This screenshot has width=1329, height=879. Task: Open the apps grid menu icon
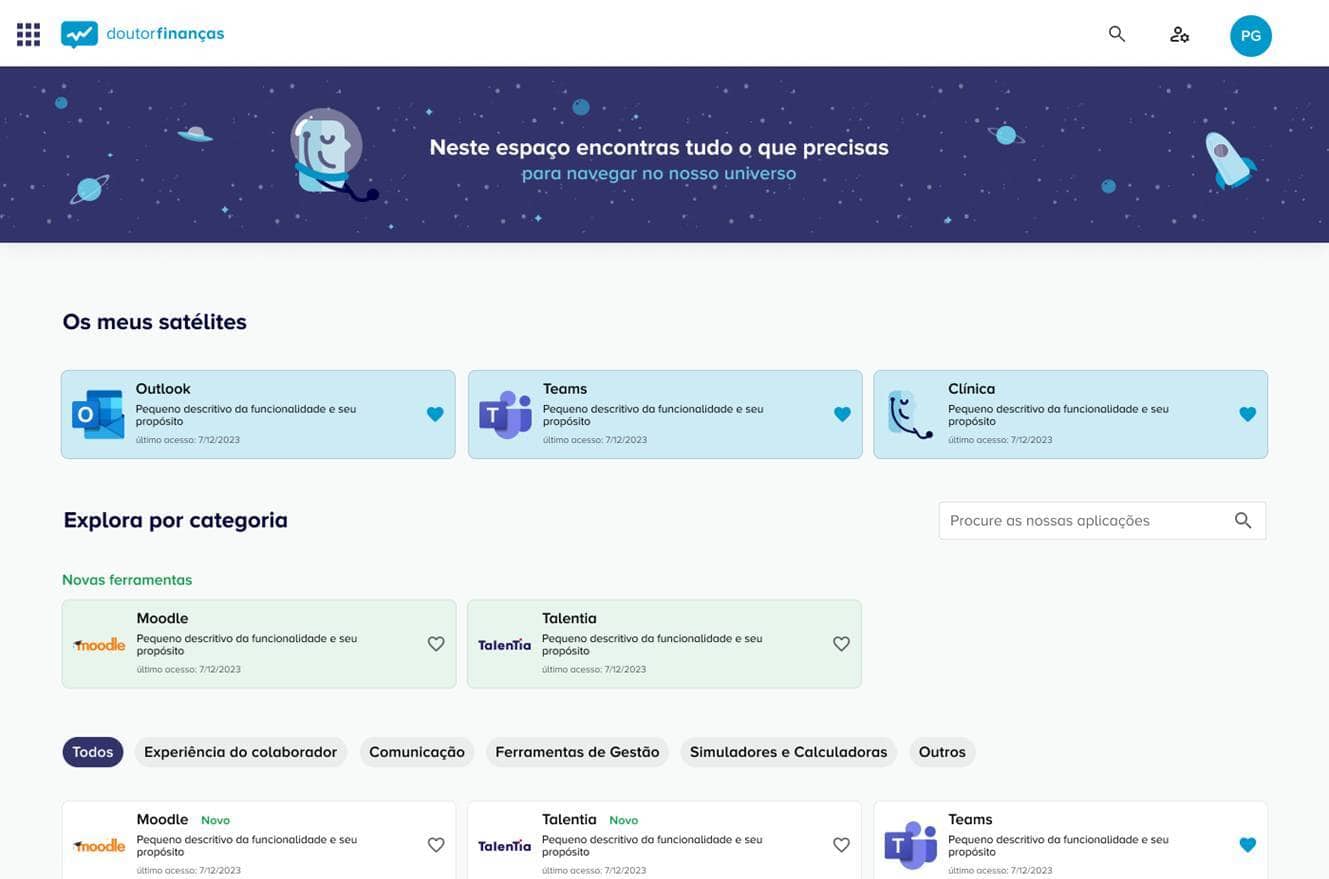point(28,35)
